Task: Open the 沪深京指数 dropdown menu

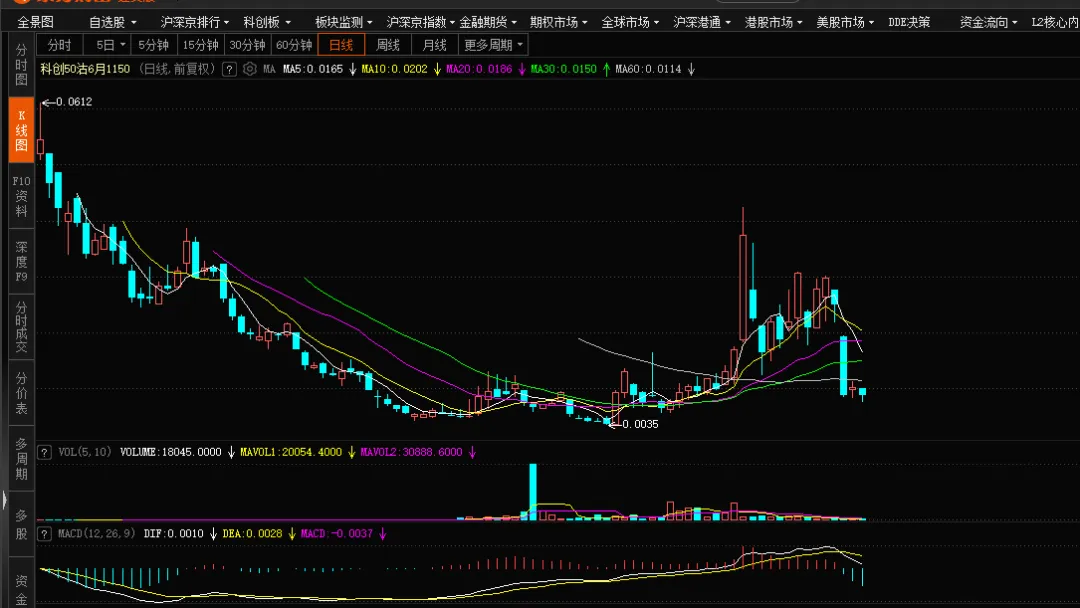Action: tap(421, 23)
